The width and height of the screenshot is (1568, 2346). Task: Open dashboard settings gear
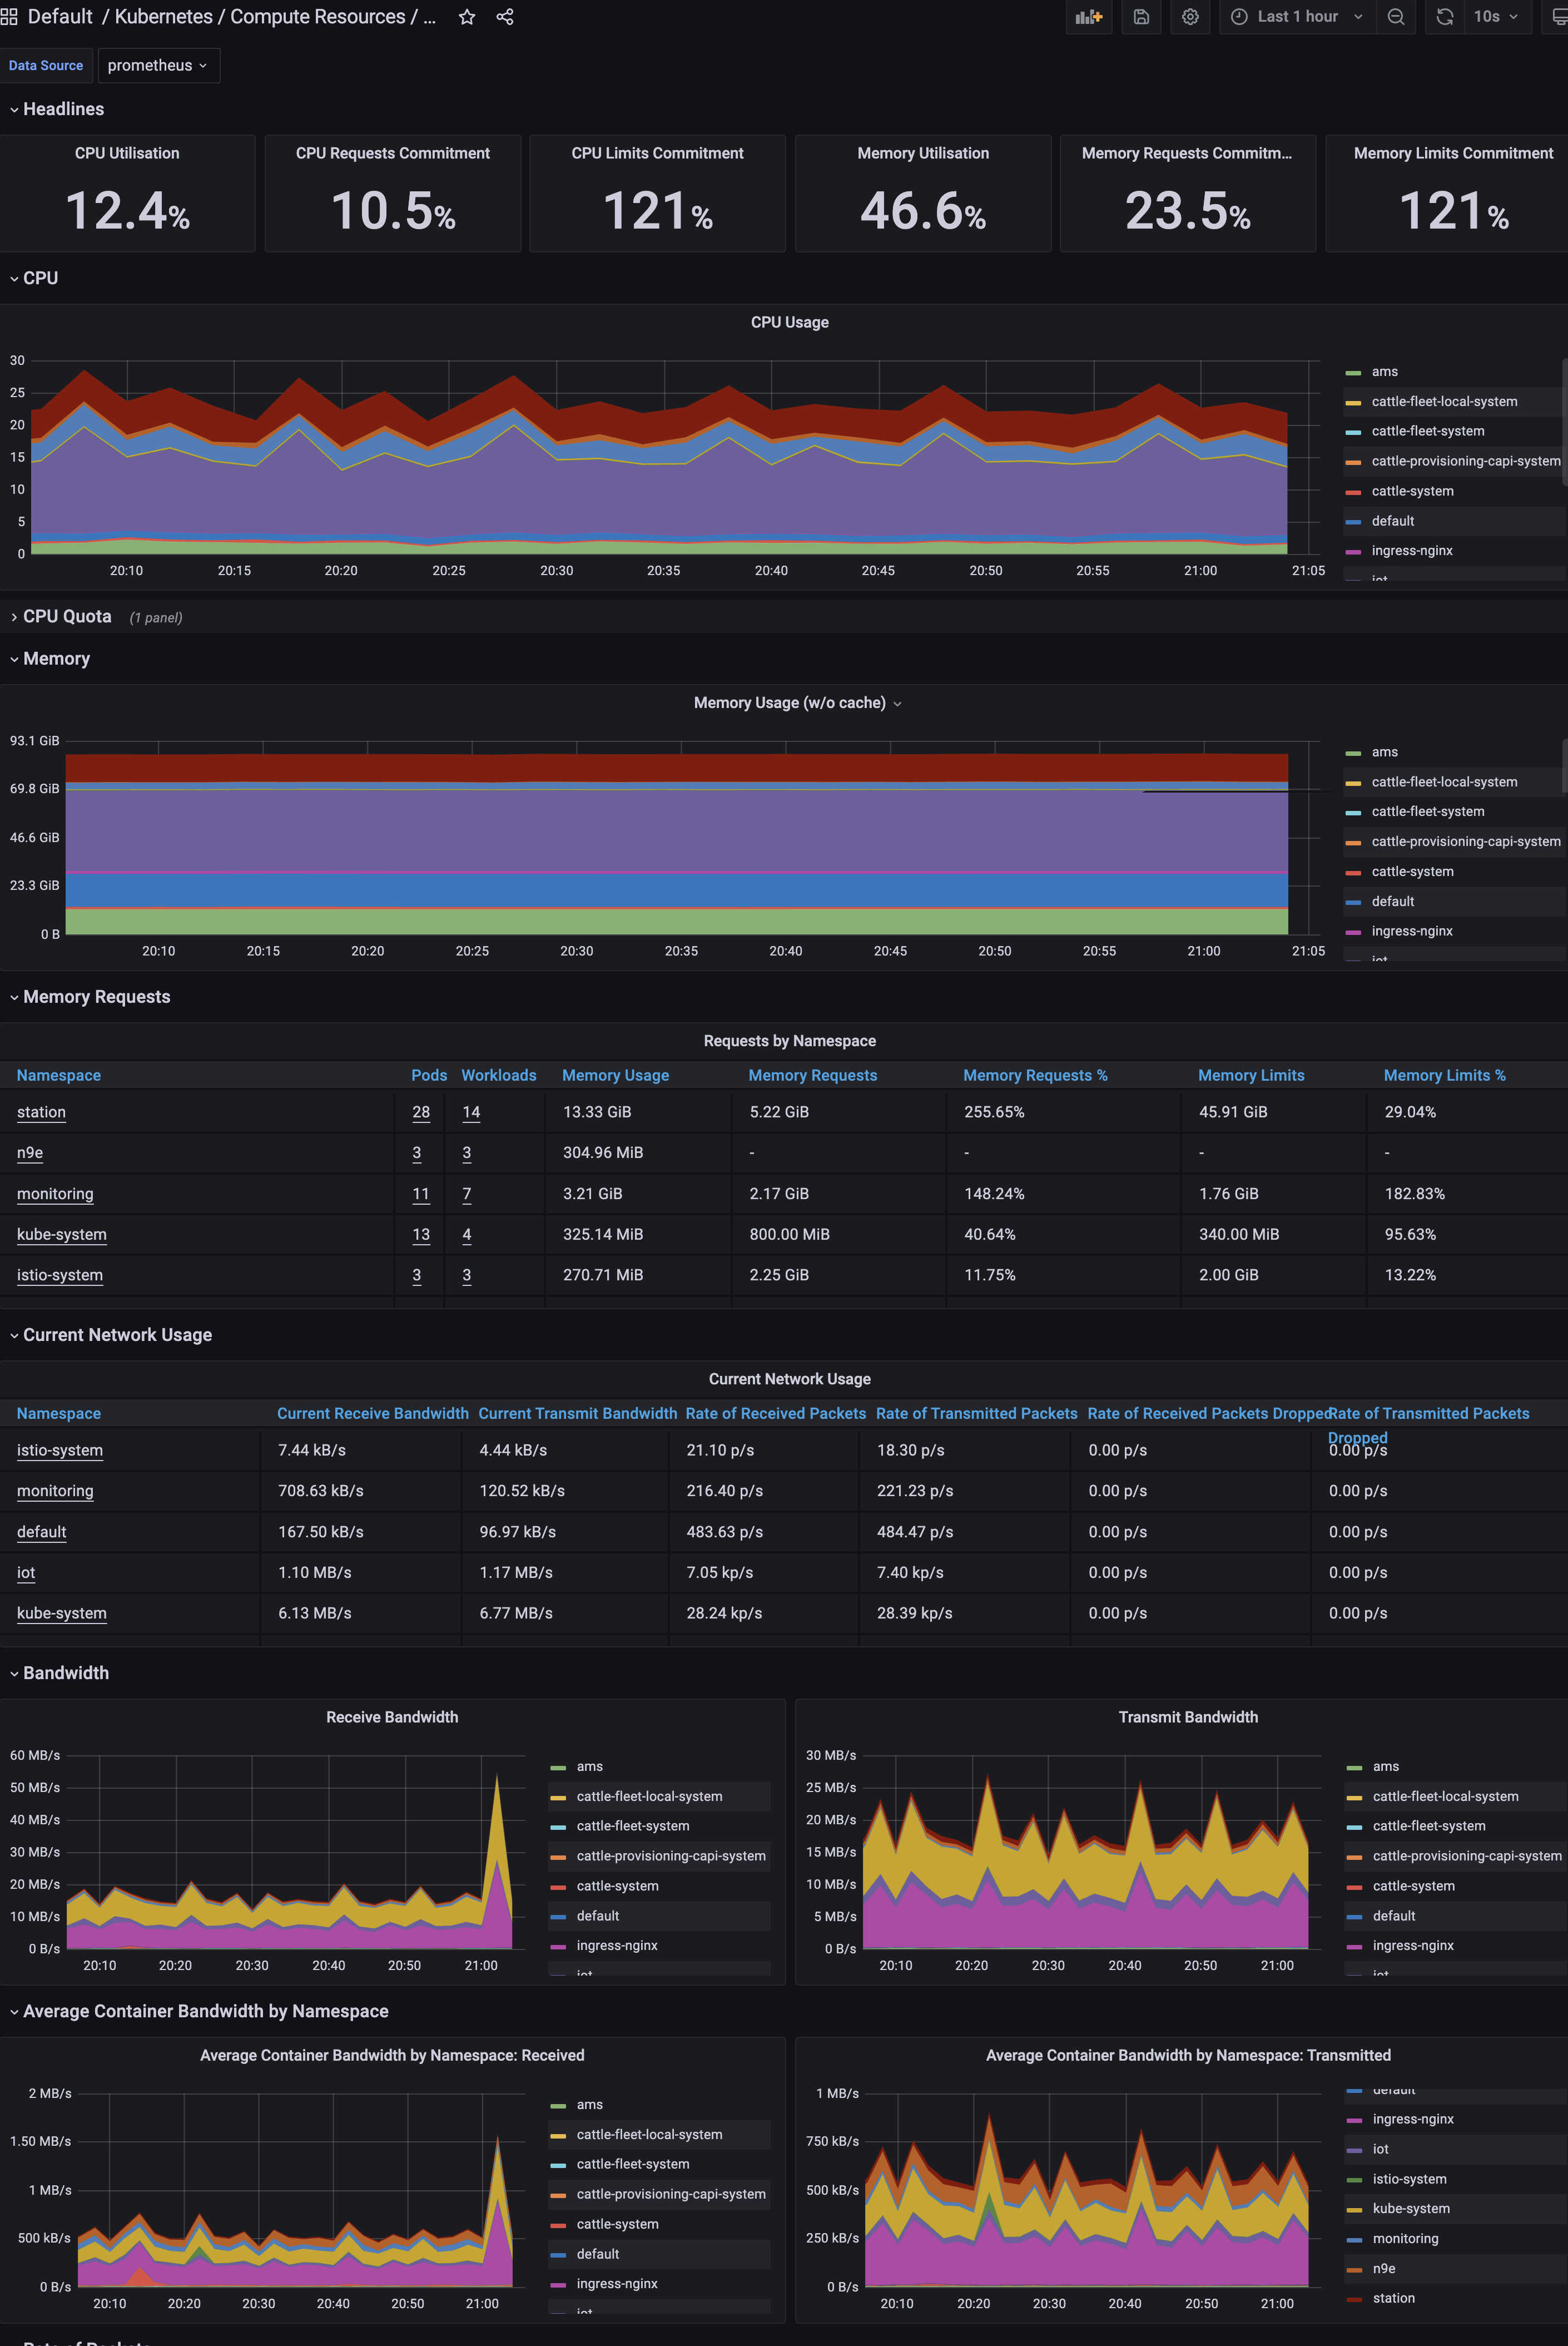pyautogui.click(x=1190, y=17)
